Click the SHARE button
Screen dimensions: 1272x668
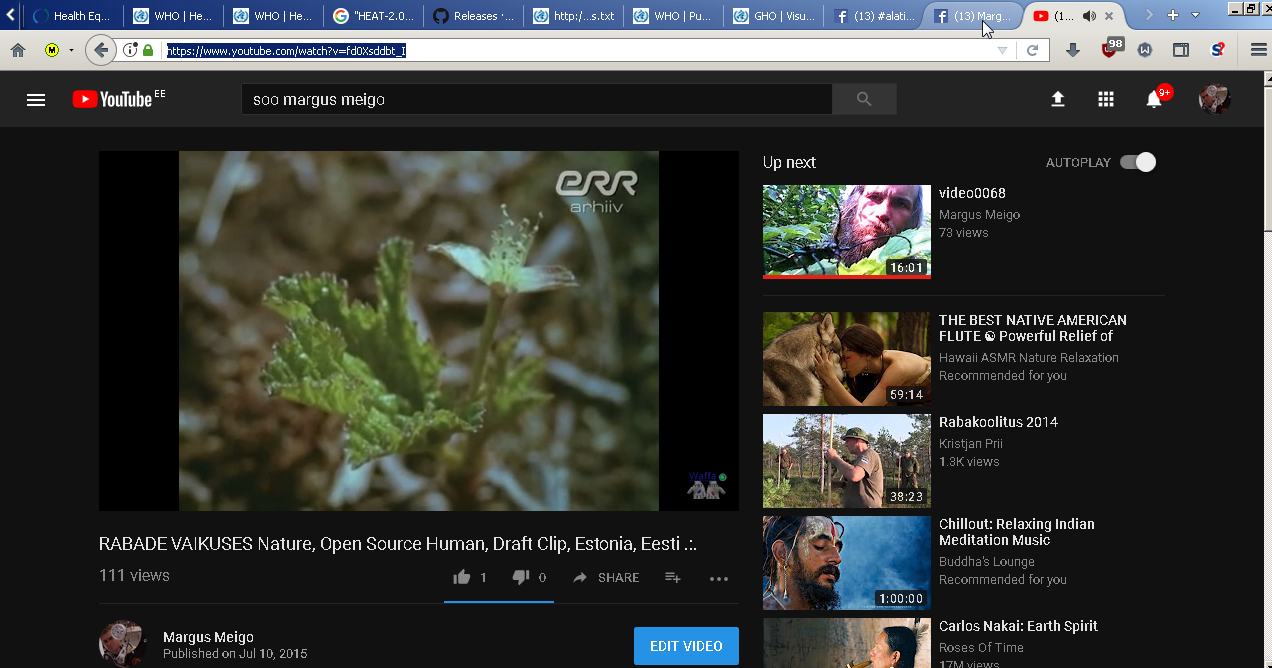[606, 577]
